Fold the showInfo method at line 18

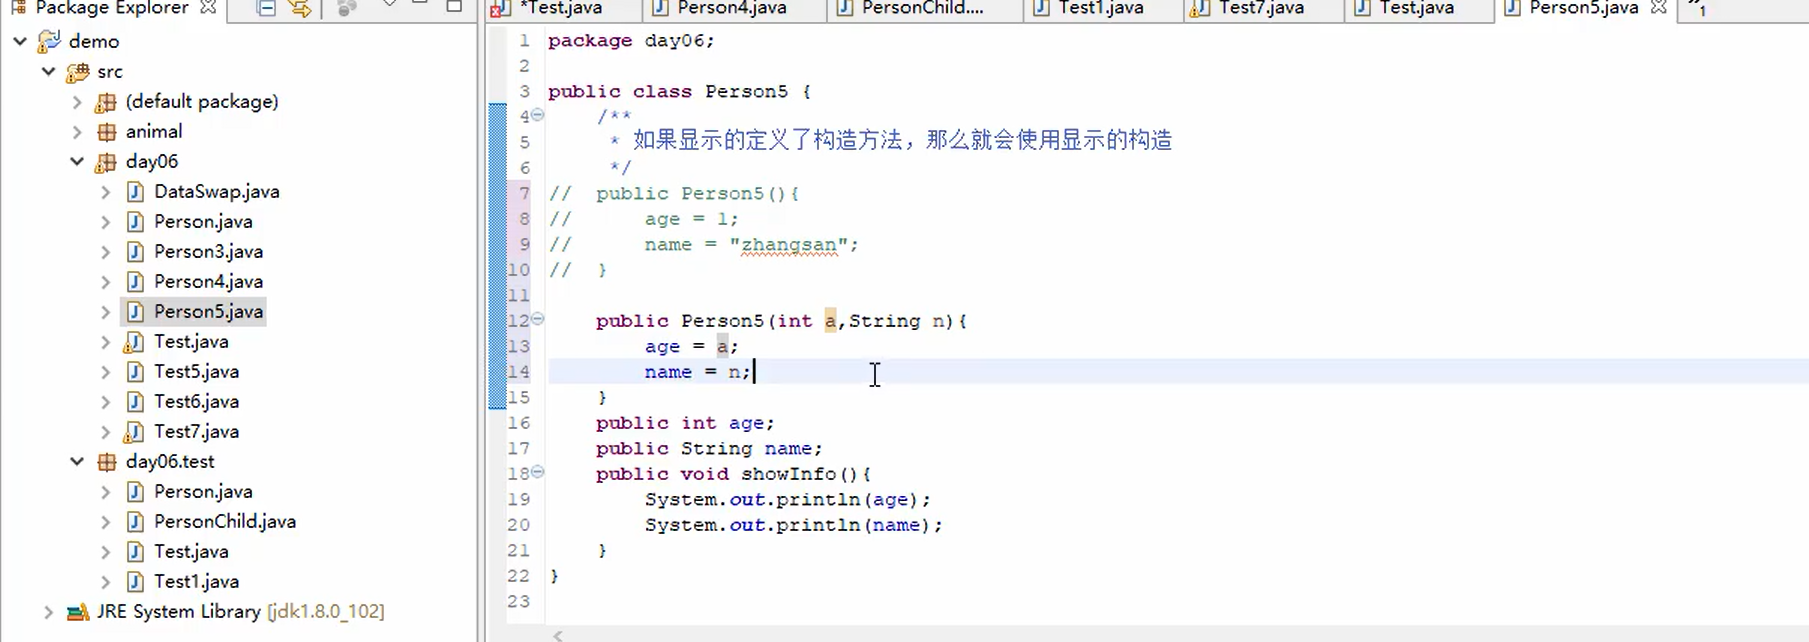[538, 472]
